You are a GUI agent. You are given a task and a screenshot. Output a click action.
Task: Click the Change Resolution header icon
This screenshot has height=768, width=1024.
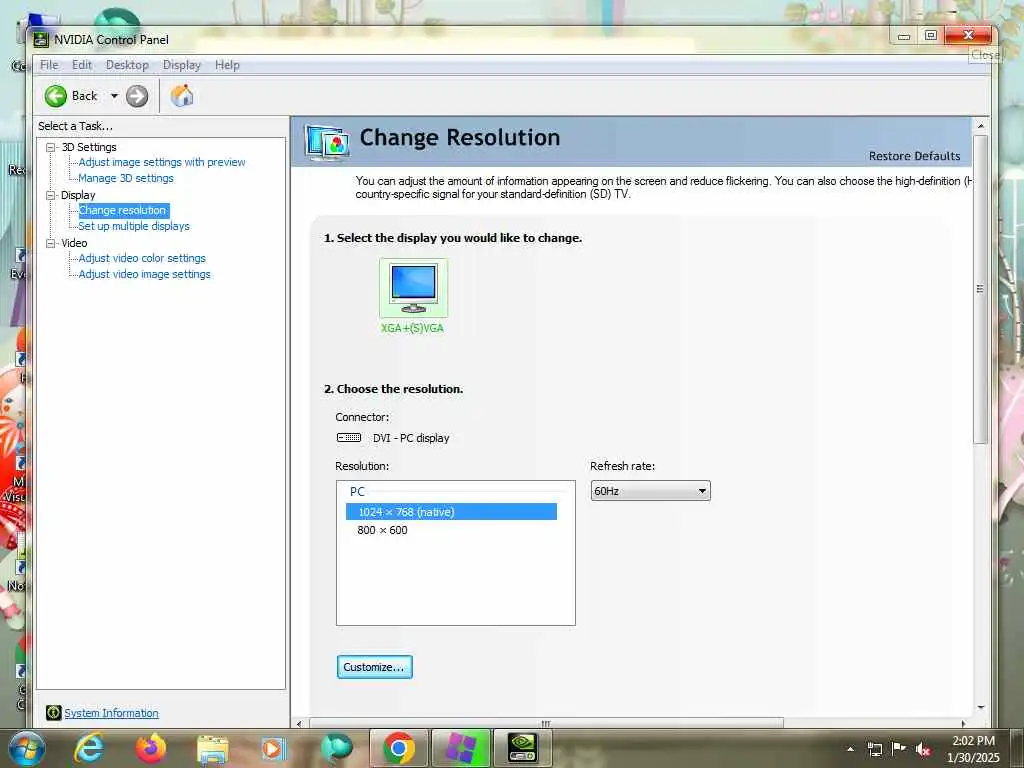327,142
